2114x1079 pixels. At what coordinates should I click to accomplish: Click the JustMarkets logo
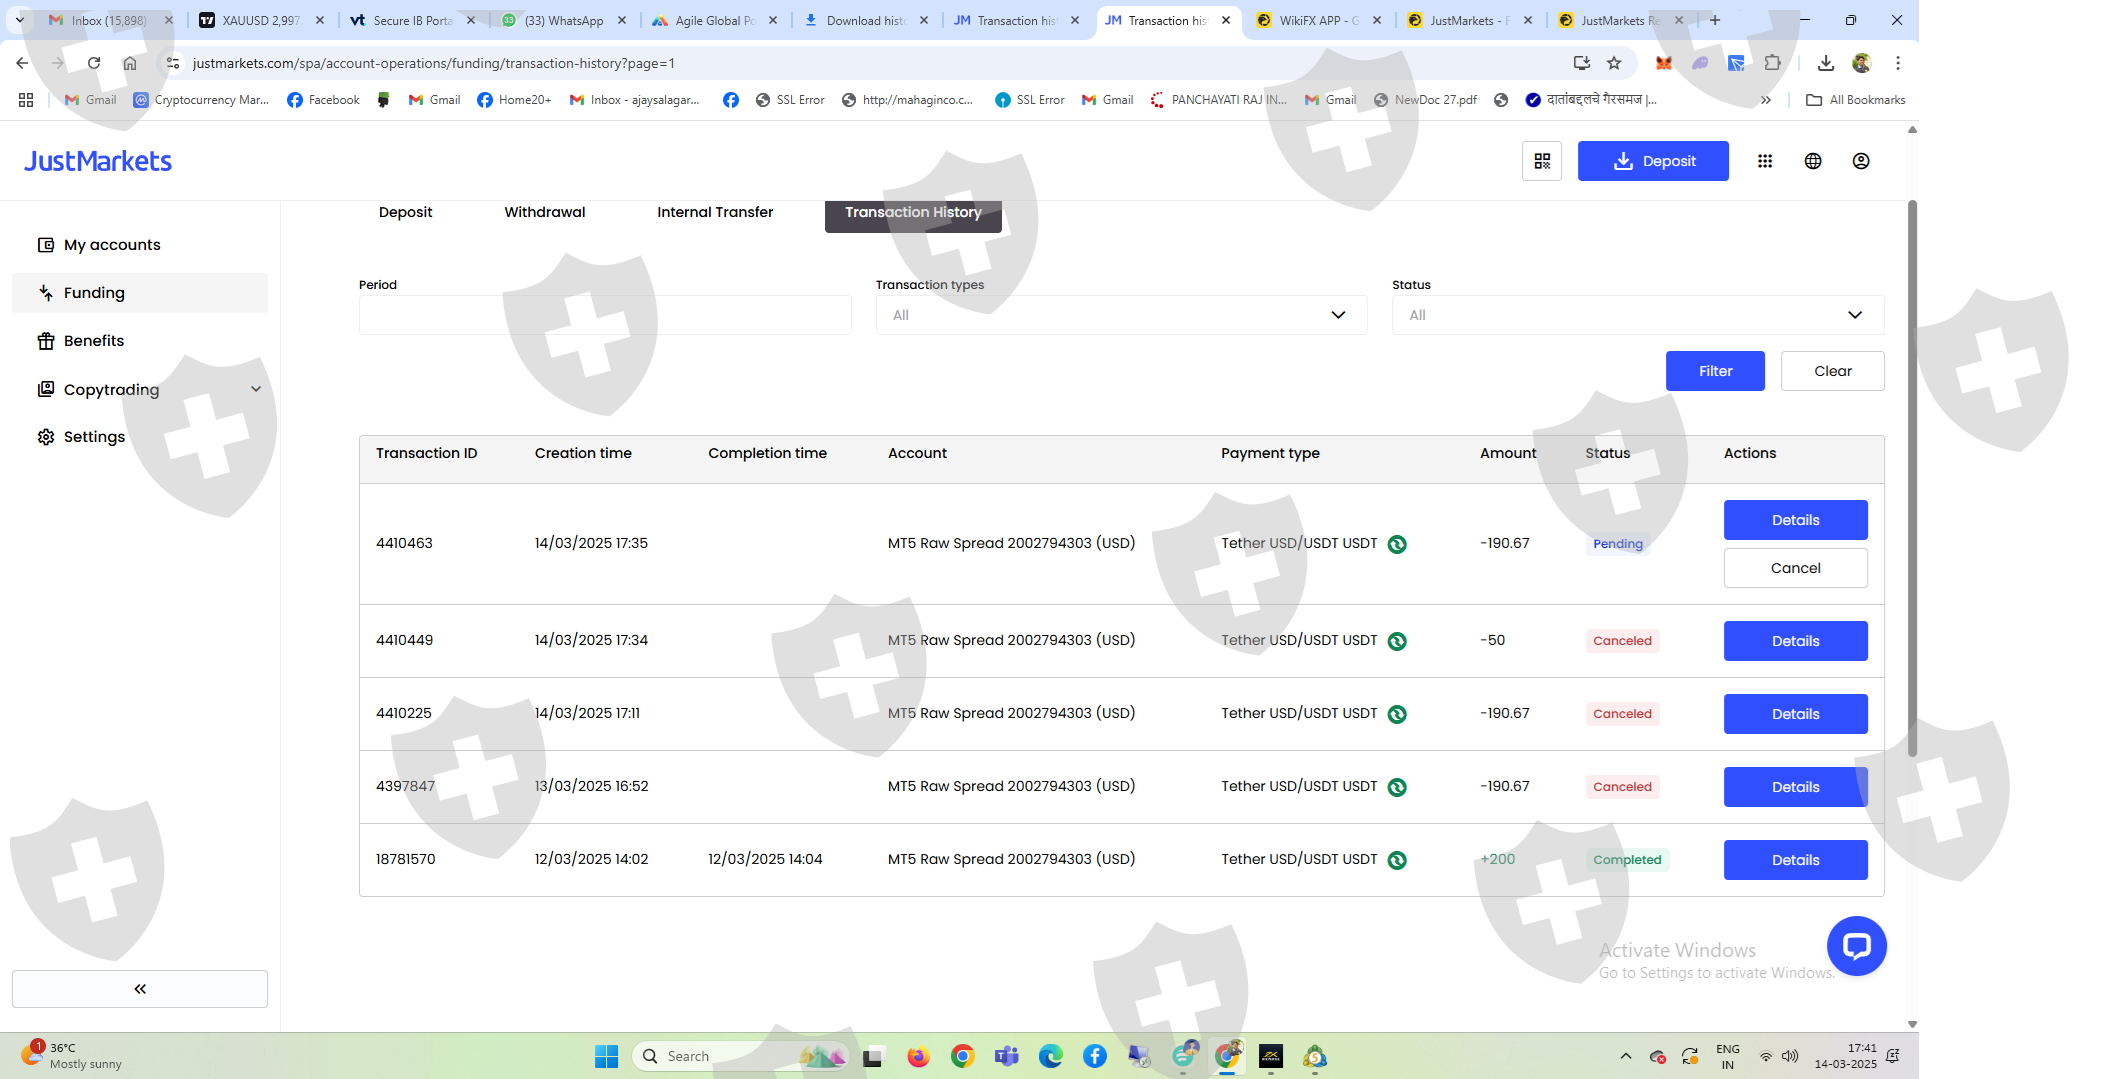click(98, 161)
